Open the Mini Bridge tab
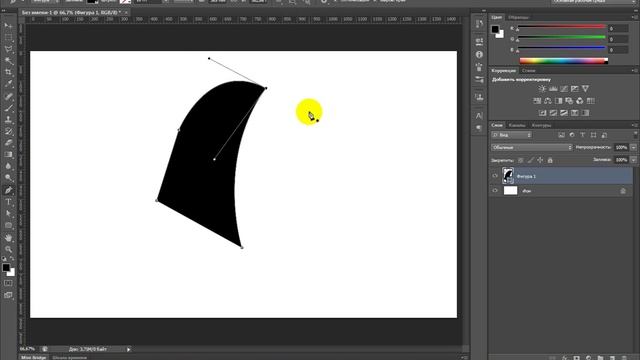The height and width of the screenshot is (360, 640). coord(33,358)
